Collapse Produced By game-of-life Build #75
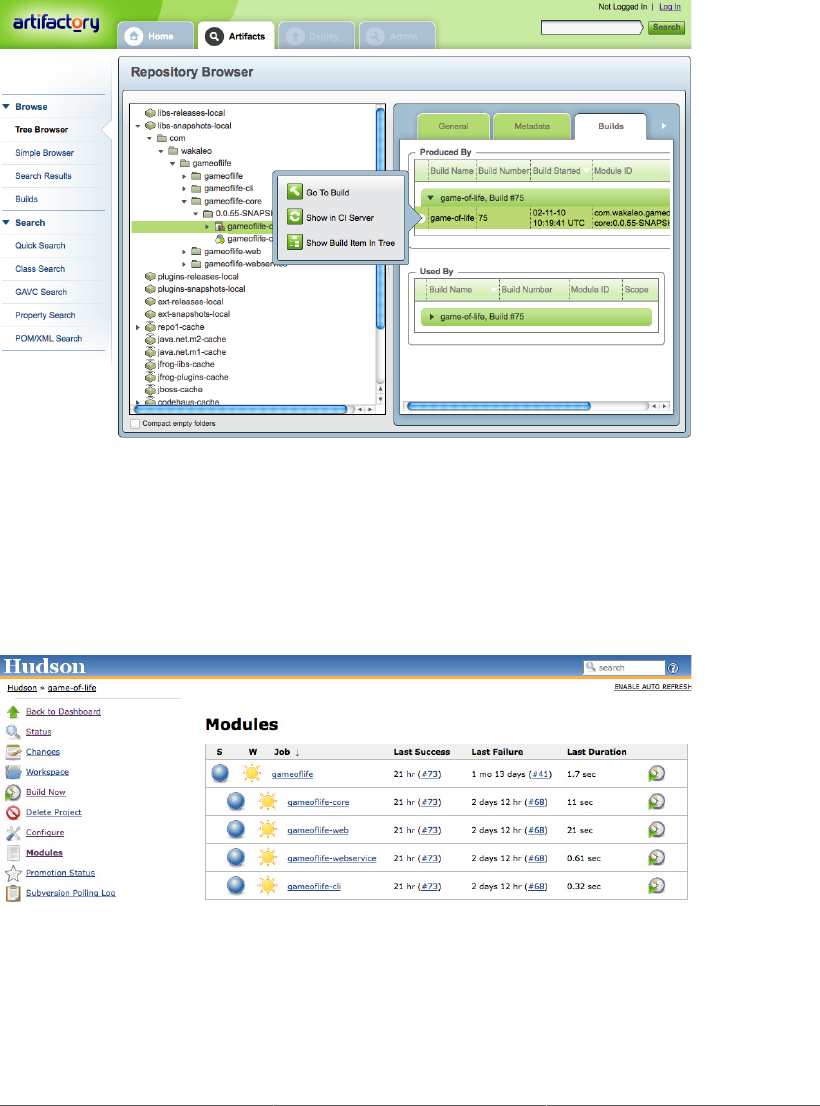 pyautogui.click(x=431, y=198)
